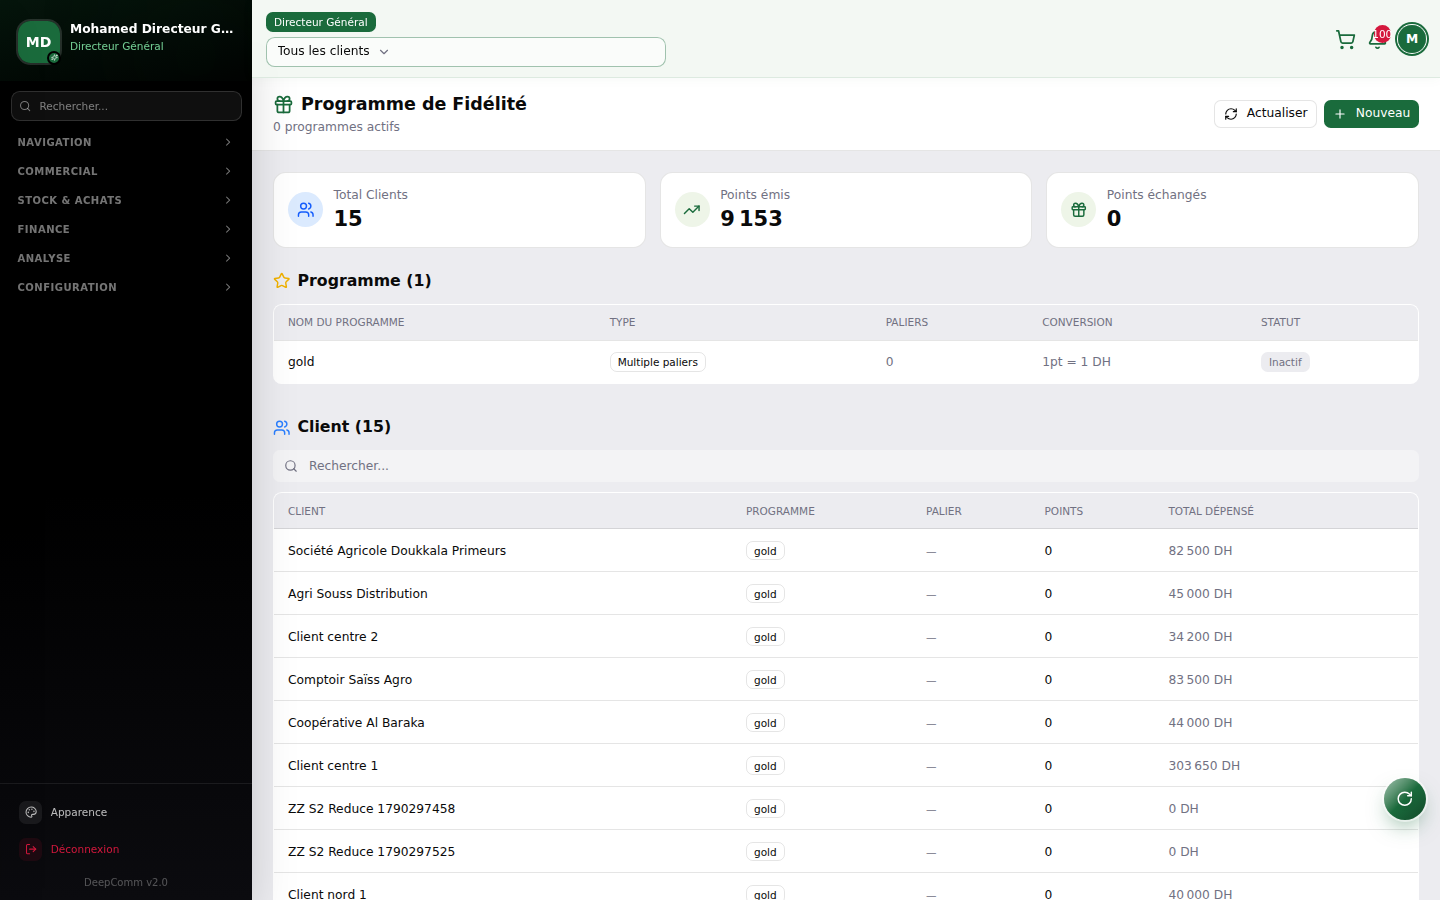The width and height of the screenshot is (1440, 900).
Task: Click the gift icon beside Programme de Fidélité
Action: click(x=284, y=104)
